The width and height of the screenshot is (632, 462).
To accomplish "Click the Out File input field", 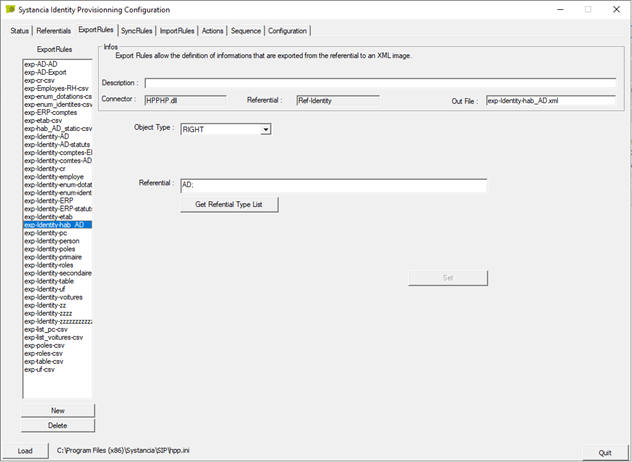I will (x=551, y=101).
